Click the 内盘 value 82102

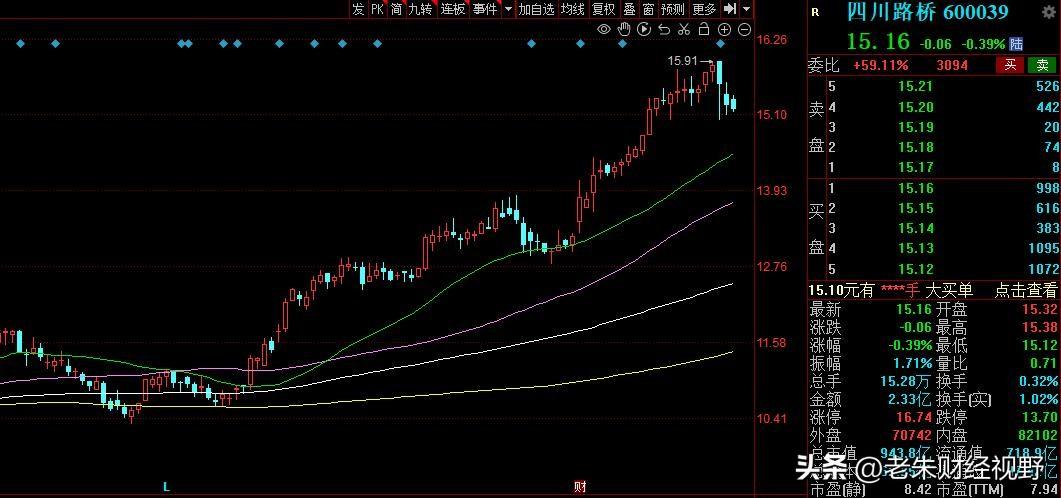click(1038, 435)
